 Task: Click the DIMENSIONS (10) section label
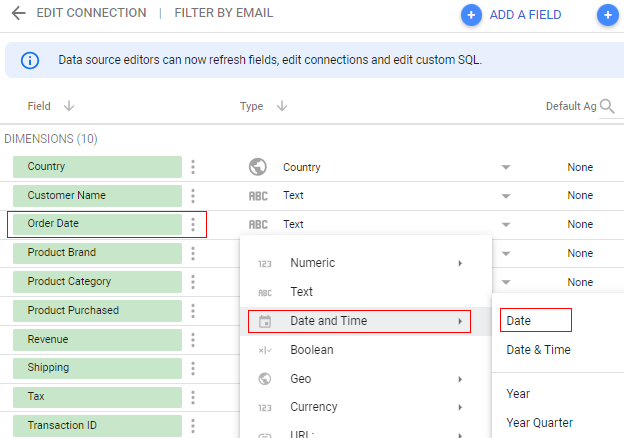pos(51,139)
